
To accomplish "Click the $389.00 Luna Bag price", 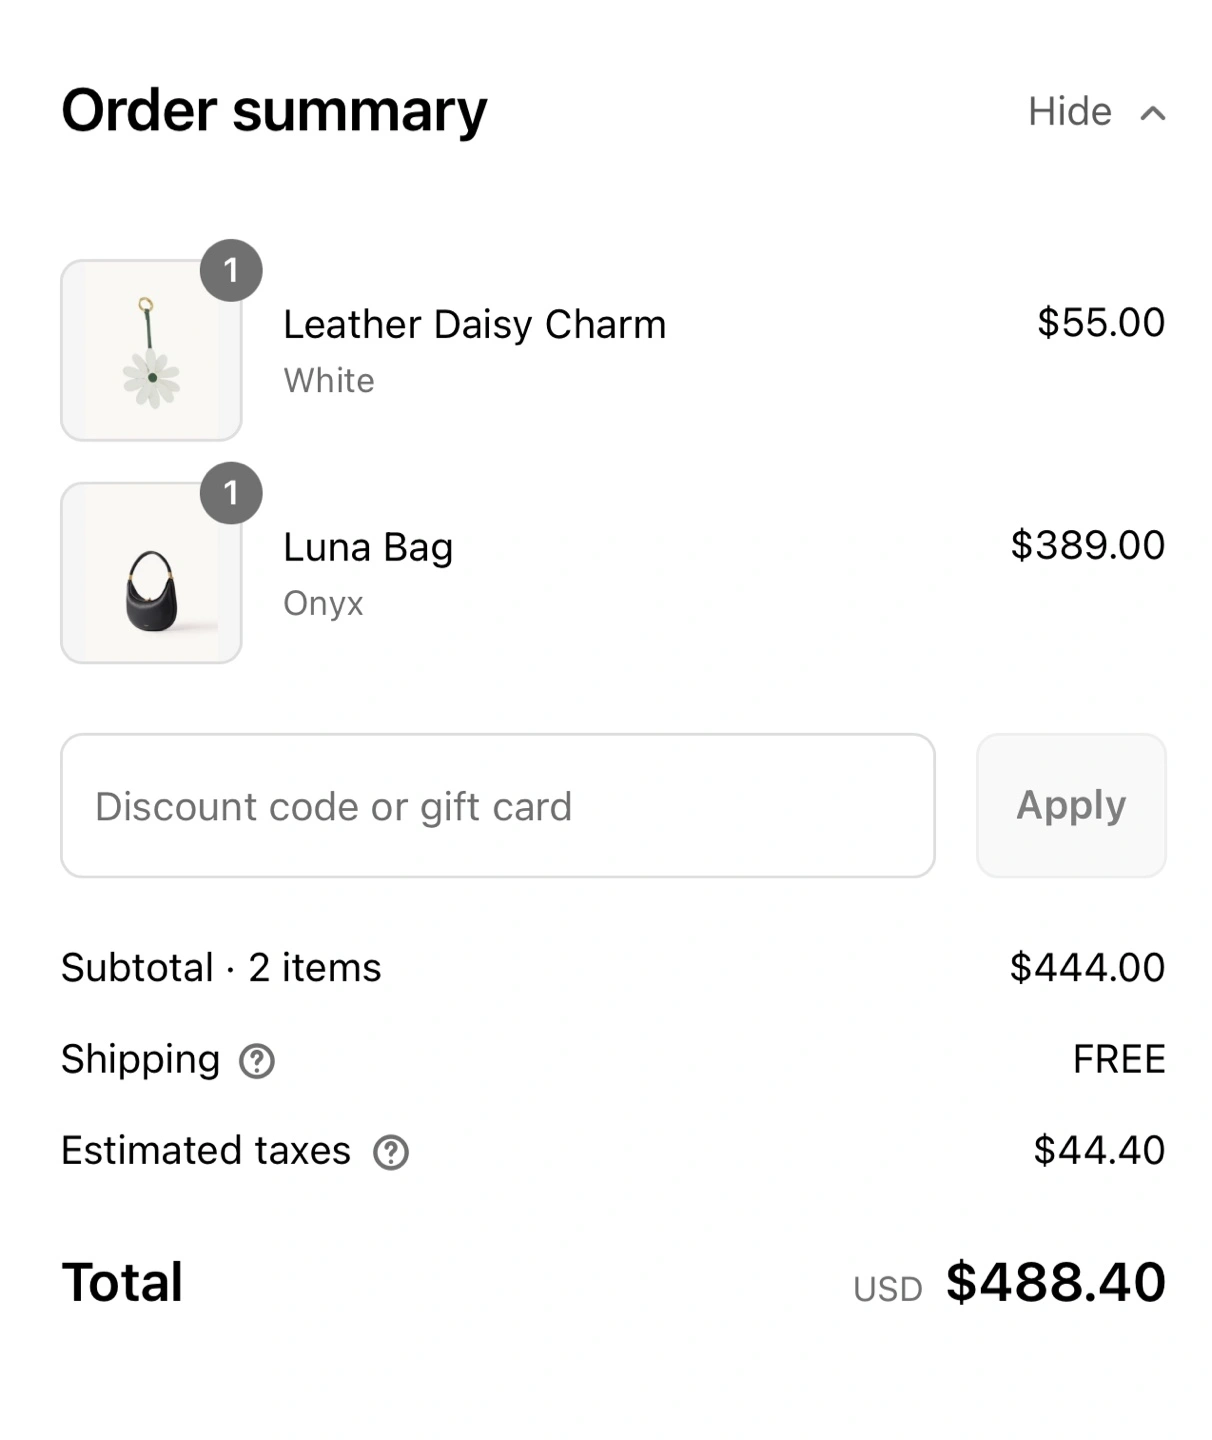I will point(1087,545).
